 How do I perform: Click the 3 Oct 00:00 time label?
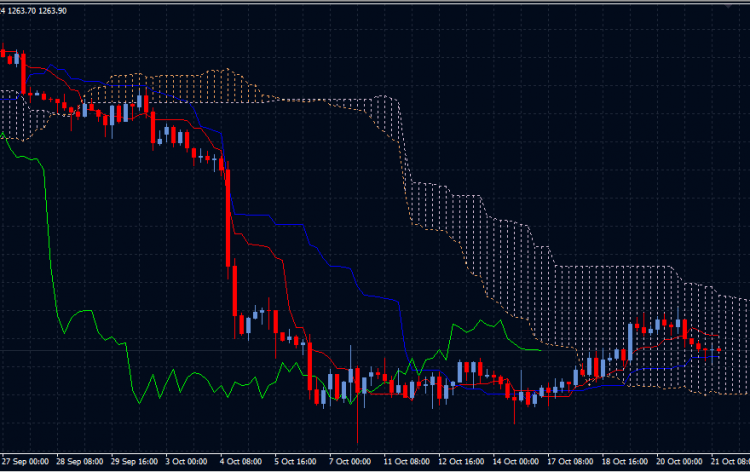pos(187,462)
